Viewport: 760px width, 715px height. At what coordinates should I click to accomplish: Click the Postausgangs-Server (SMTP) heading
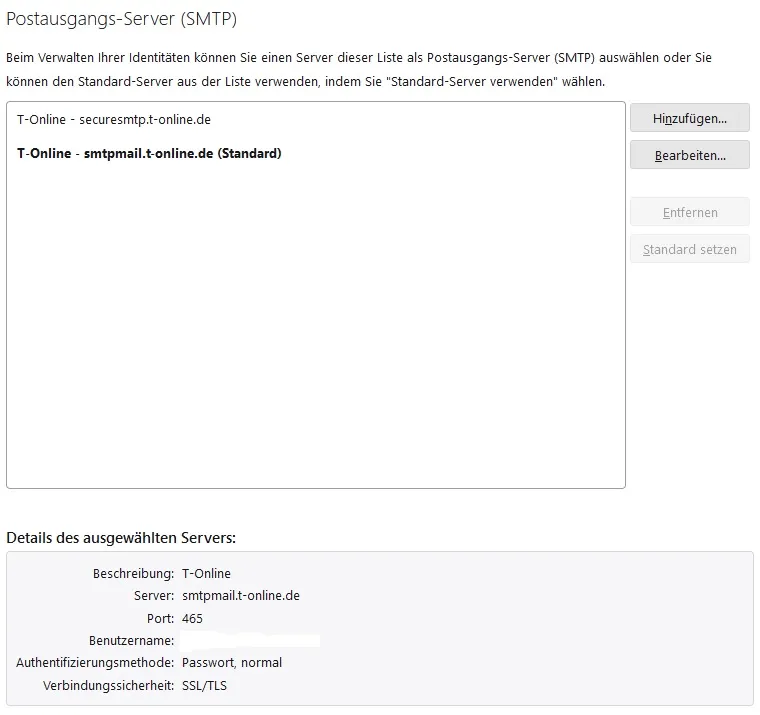pyautogui.click(x=121, y=19)
